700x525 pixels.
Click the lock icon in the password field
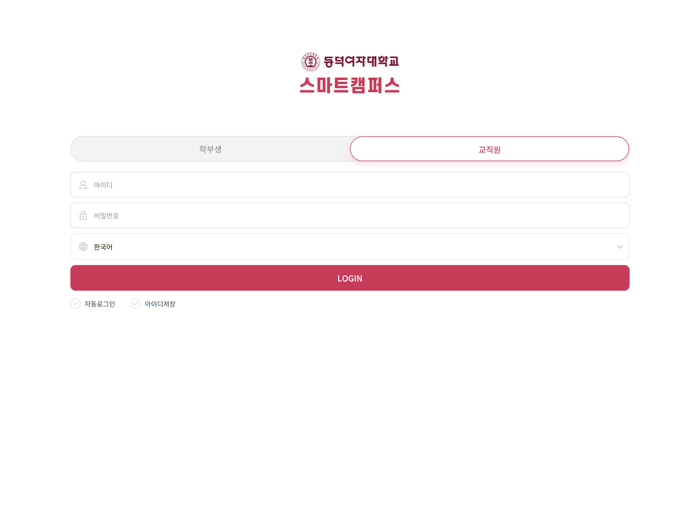tap(83, 216)
